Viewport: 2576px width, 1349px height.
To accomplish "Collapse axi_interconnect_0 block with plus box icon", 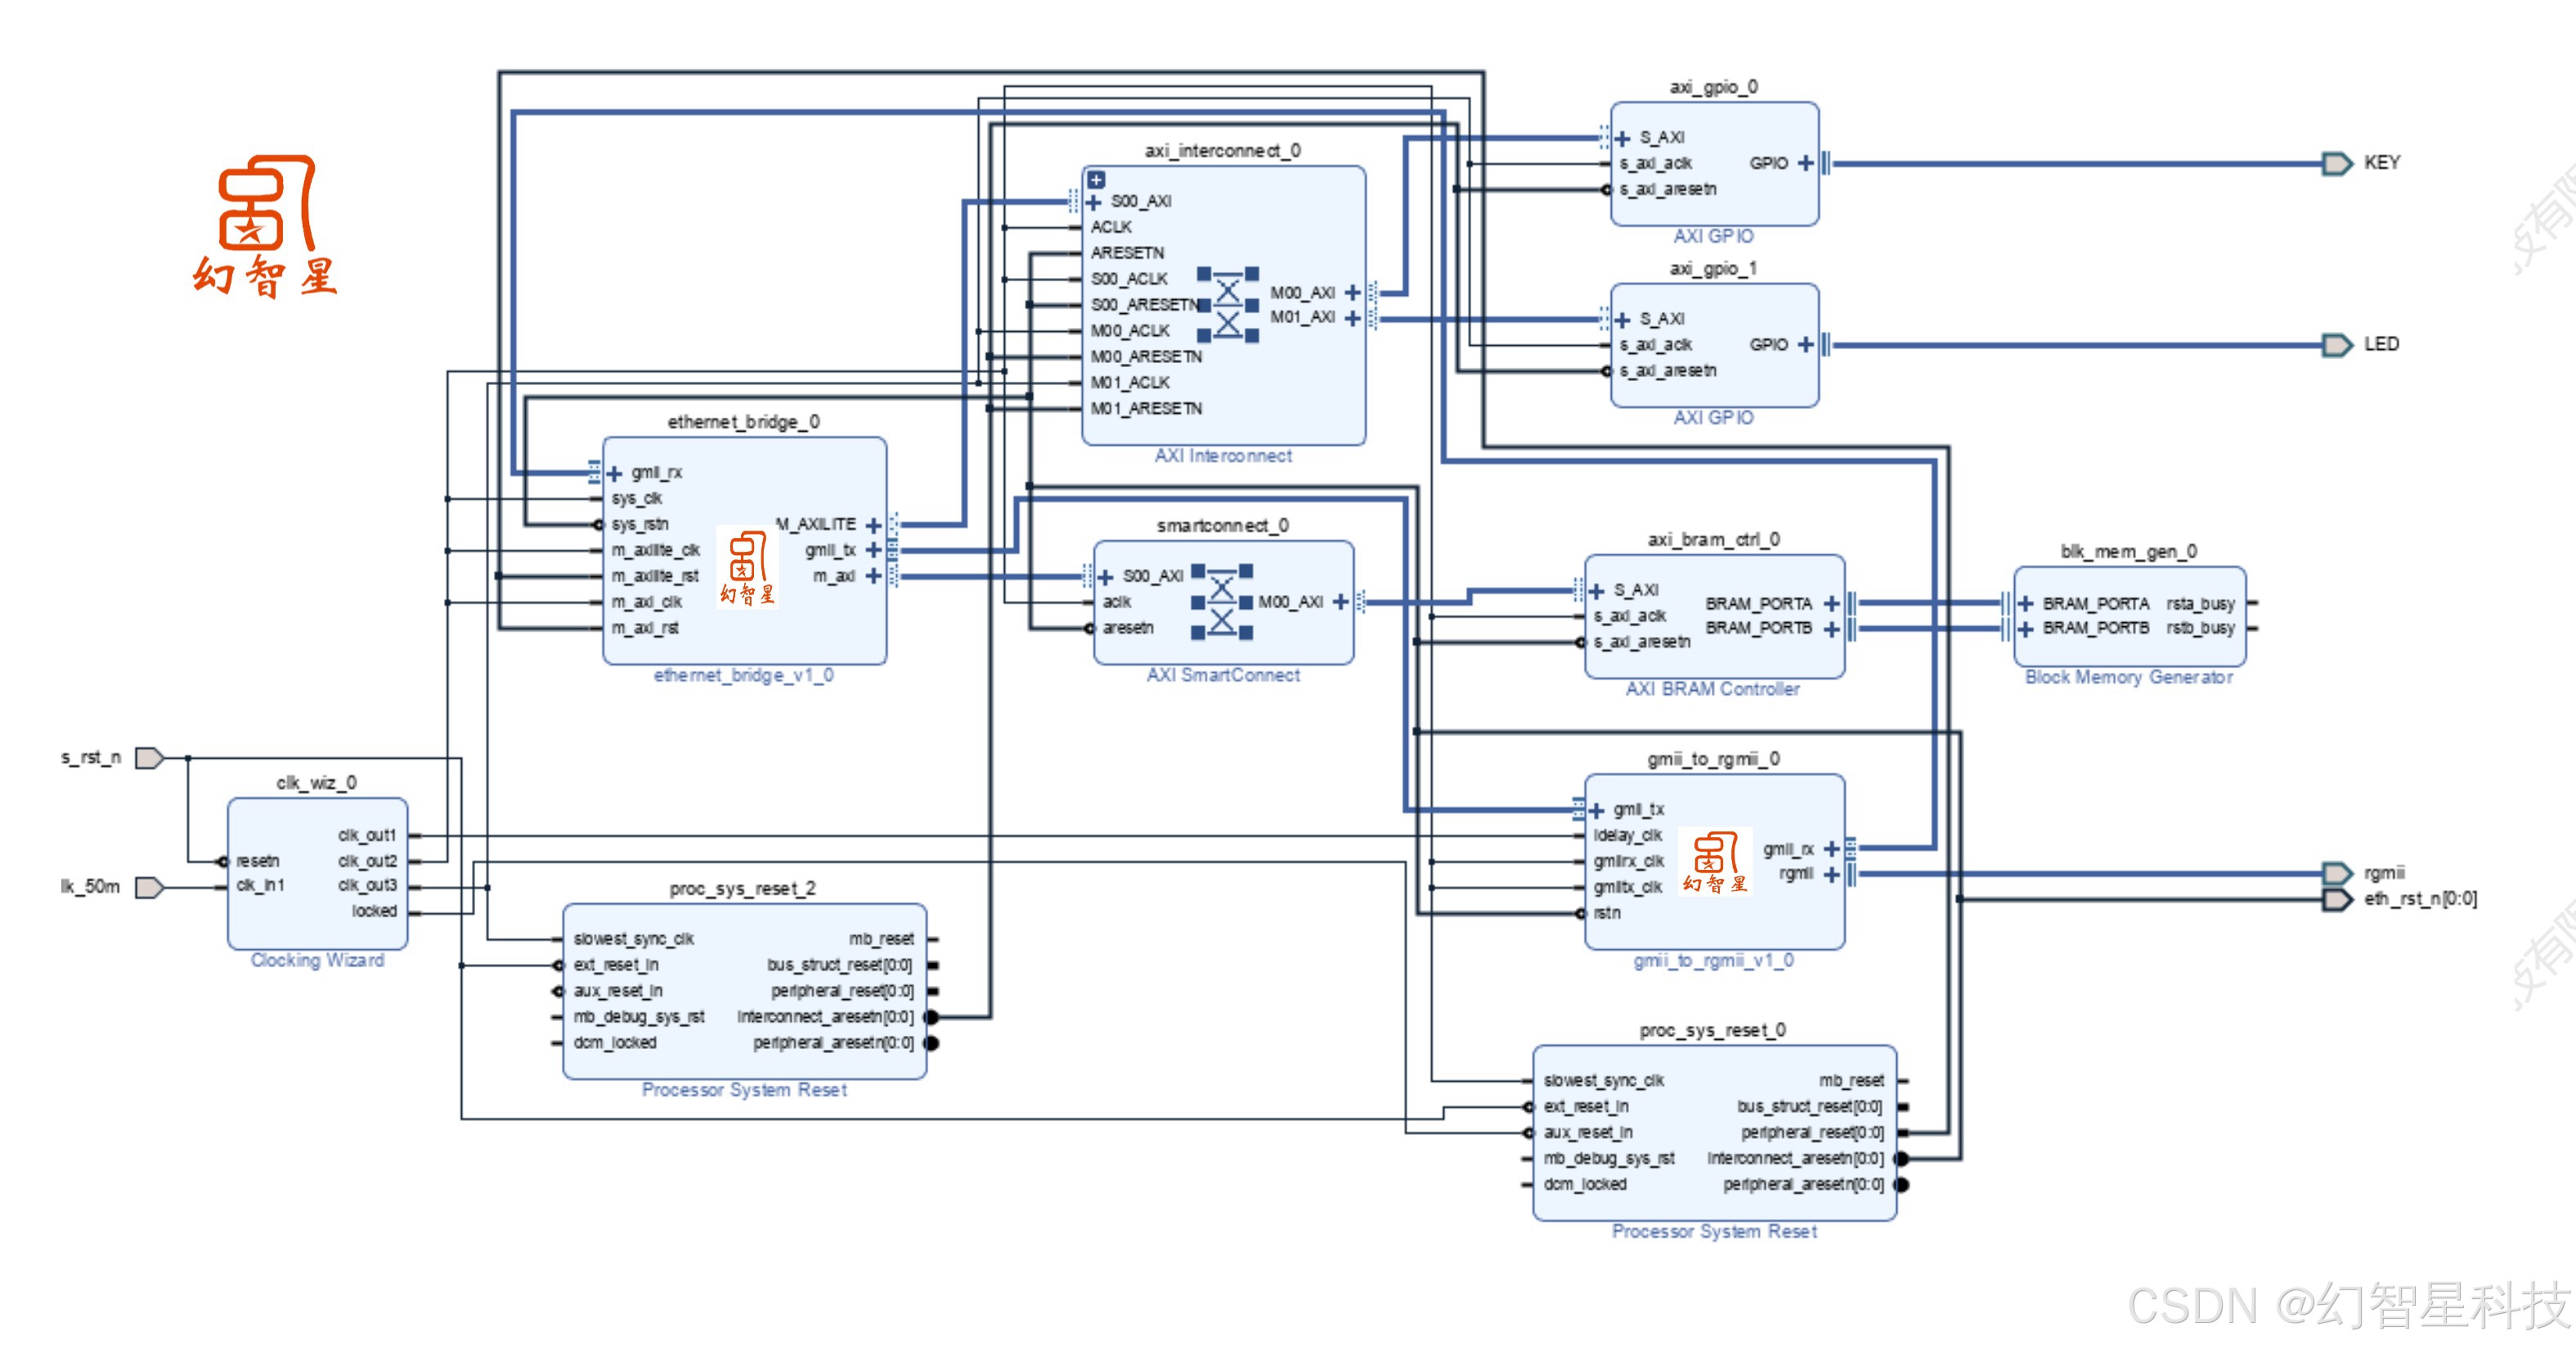I will click(1096, 180).
